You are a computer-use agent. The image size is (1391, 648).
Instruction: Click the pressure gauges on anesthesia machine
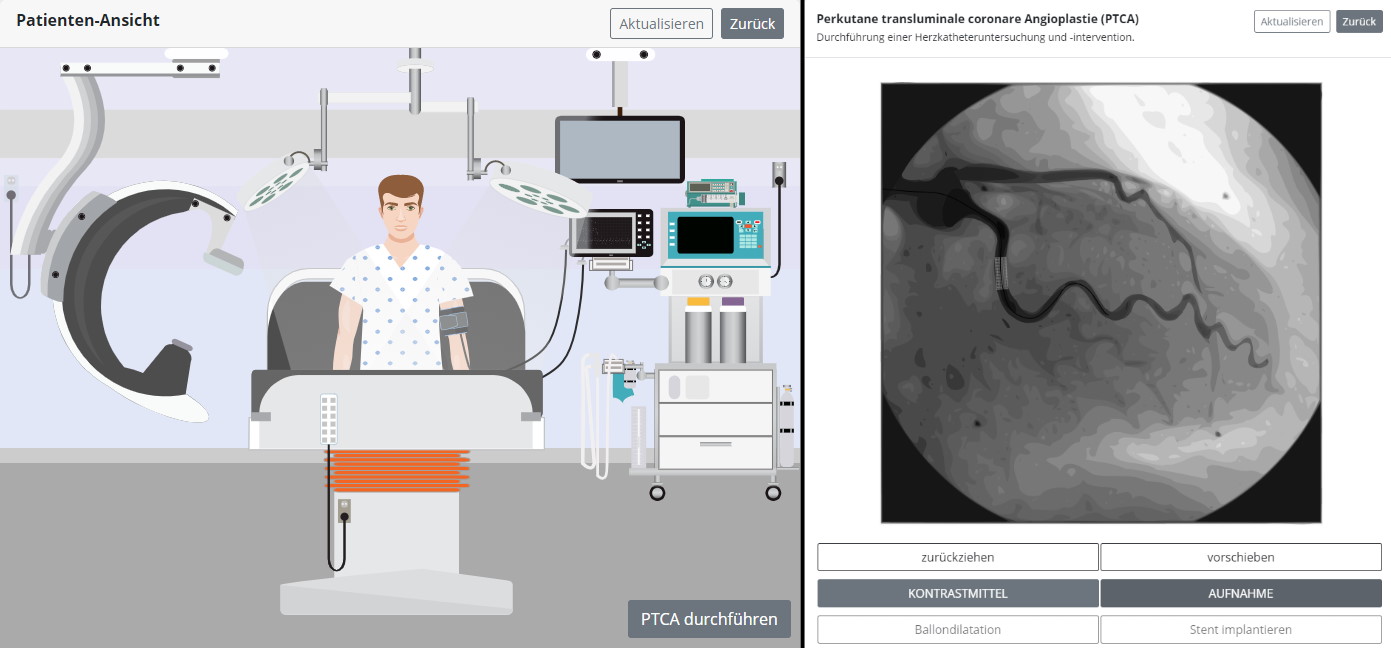716,281
